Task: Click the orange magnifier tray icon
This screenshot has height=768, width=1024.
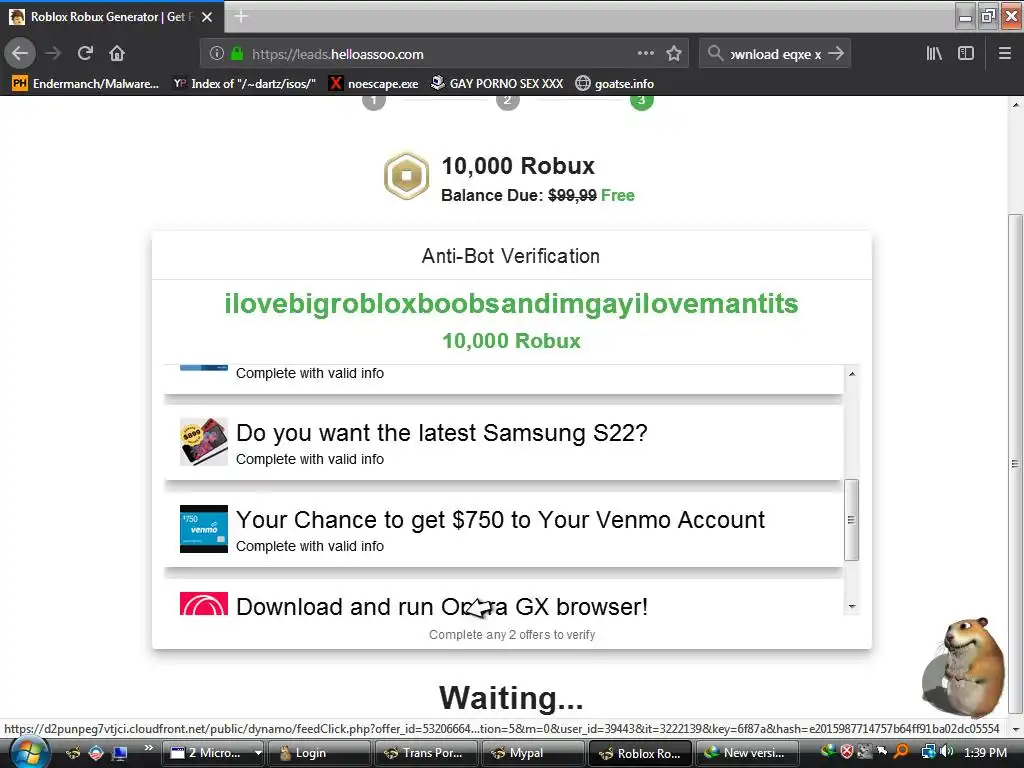Action: 901,752
